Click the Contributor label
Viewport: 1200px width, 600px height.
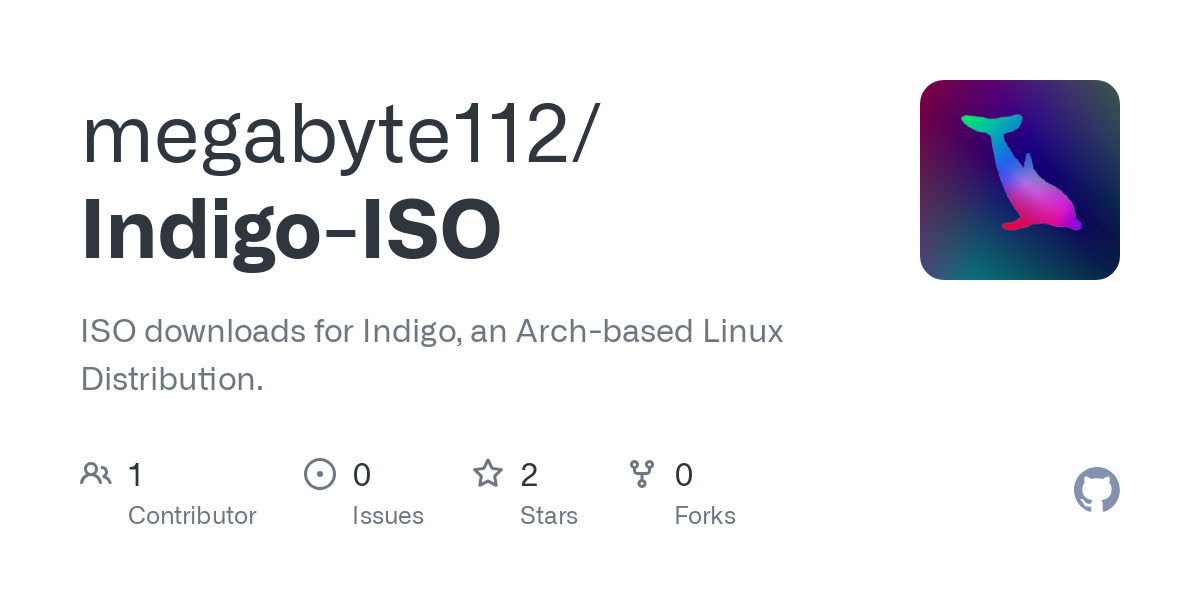coord(192,516)
